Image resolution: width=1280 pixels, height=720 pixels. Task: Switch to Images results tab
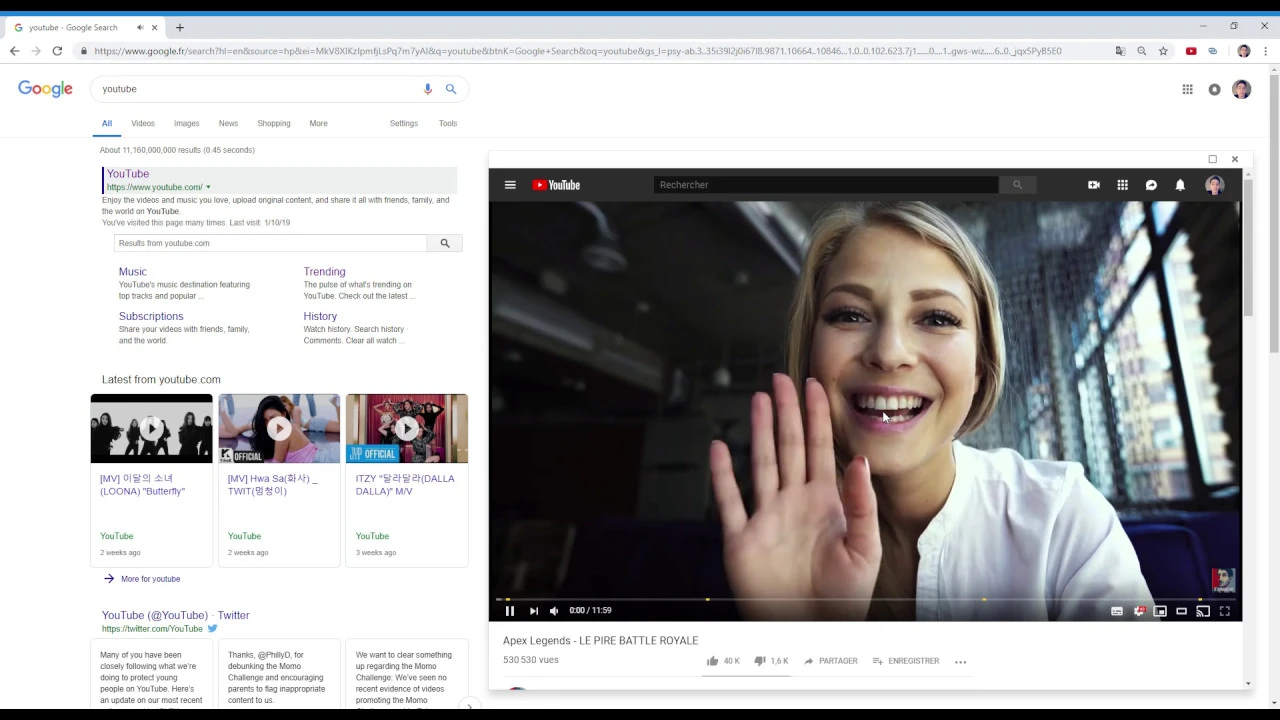(187, 124)
